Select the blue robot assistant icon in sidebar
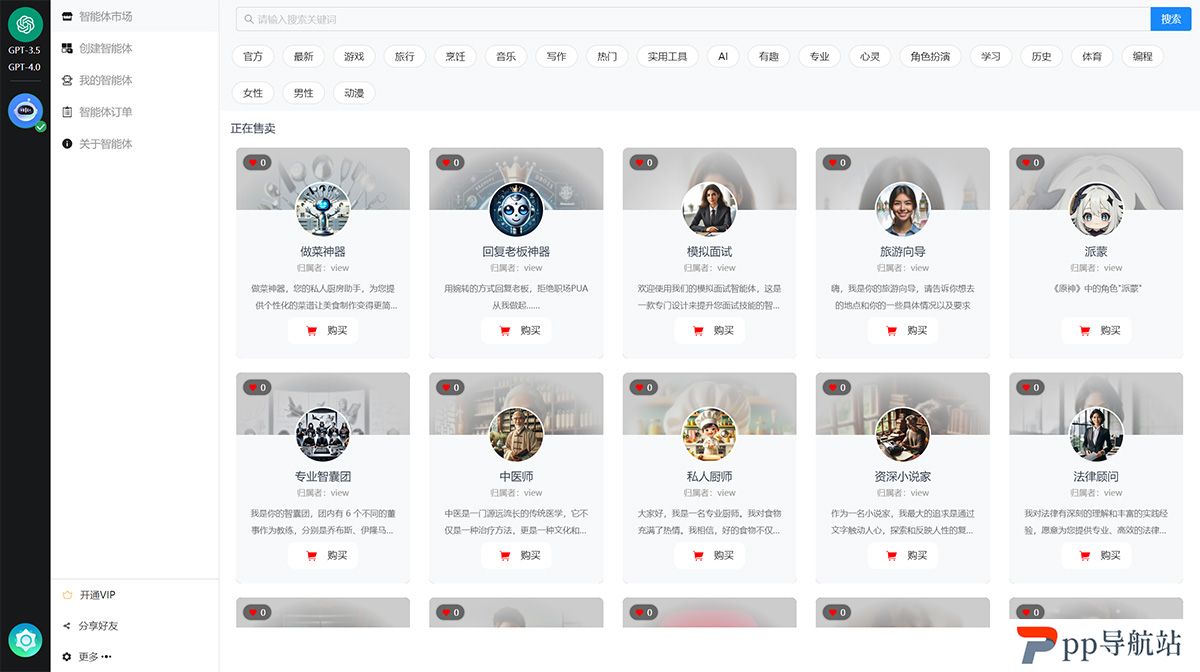The width and height of the screenshot is (1200, 672). click(x=25, y=111)
